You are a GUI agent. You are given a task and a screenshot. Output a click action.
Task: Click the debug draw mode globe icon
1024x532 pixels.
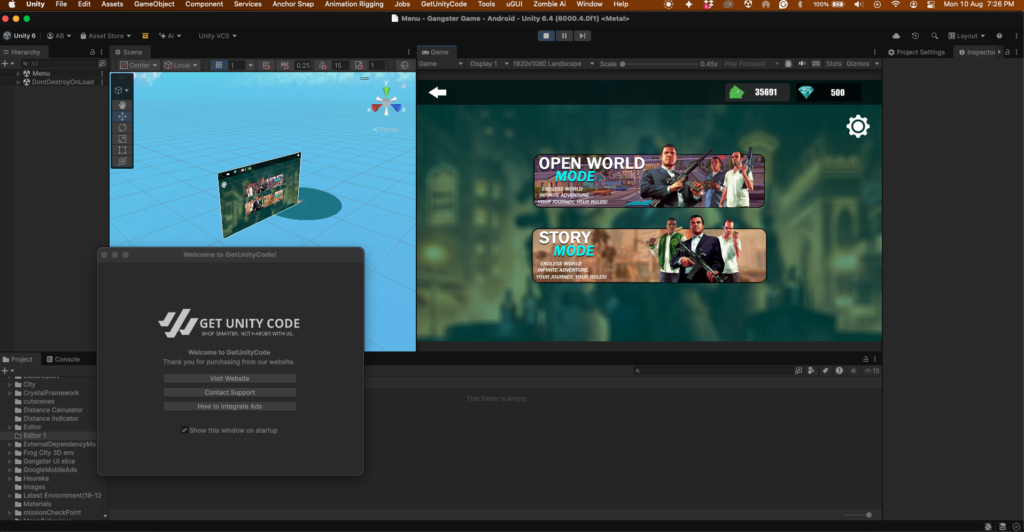click(x=404, y=65)
